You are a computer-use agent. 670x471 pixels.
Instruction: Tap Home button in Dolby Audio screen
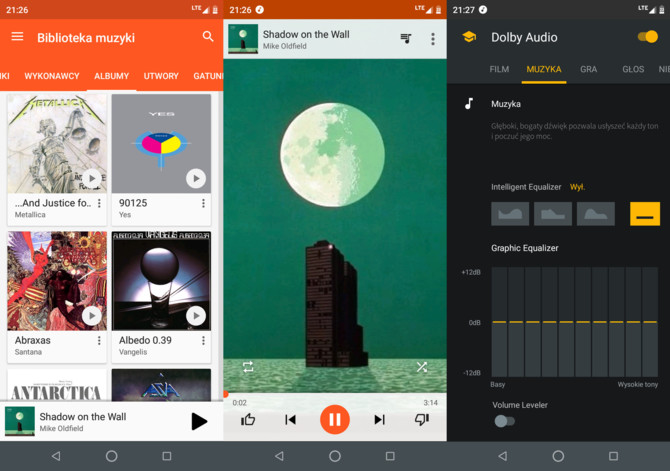[x=558, y=456]
